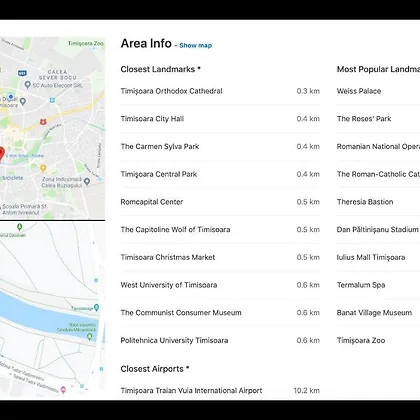The image size is (420, 420).
Task: Open Iulius Mall Timişoara entry
Action: point(371,257)
